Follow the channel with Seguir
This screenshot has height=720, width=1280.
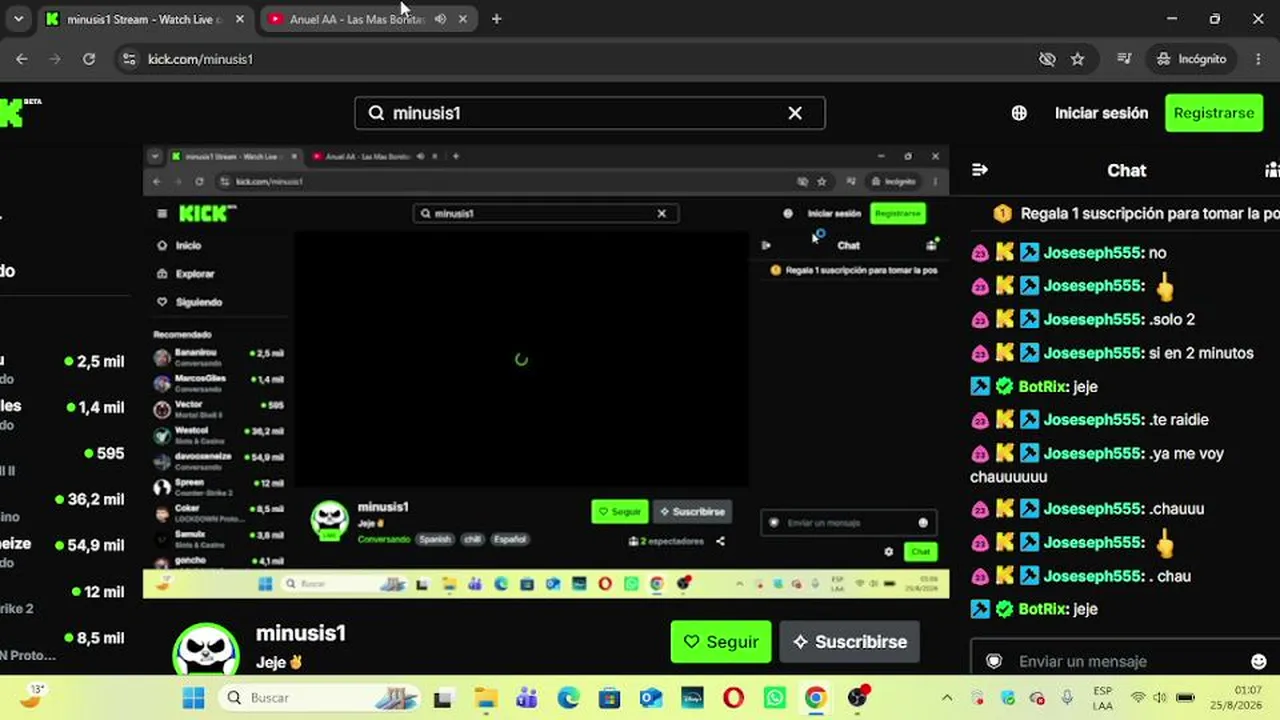click(x=721, y=642)
